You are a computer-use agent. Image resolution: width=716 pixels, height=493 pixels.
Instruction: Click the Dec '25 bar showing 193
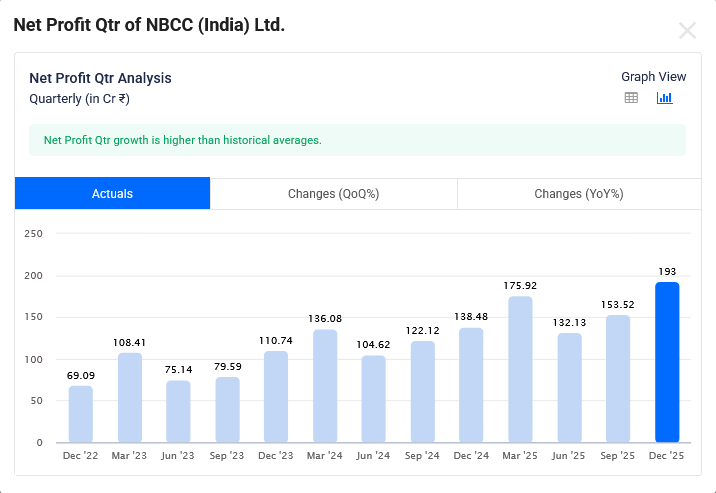[x=667, y=362]
